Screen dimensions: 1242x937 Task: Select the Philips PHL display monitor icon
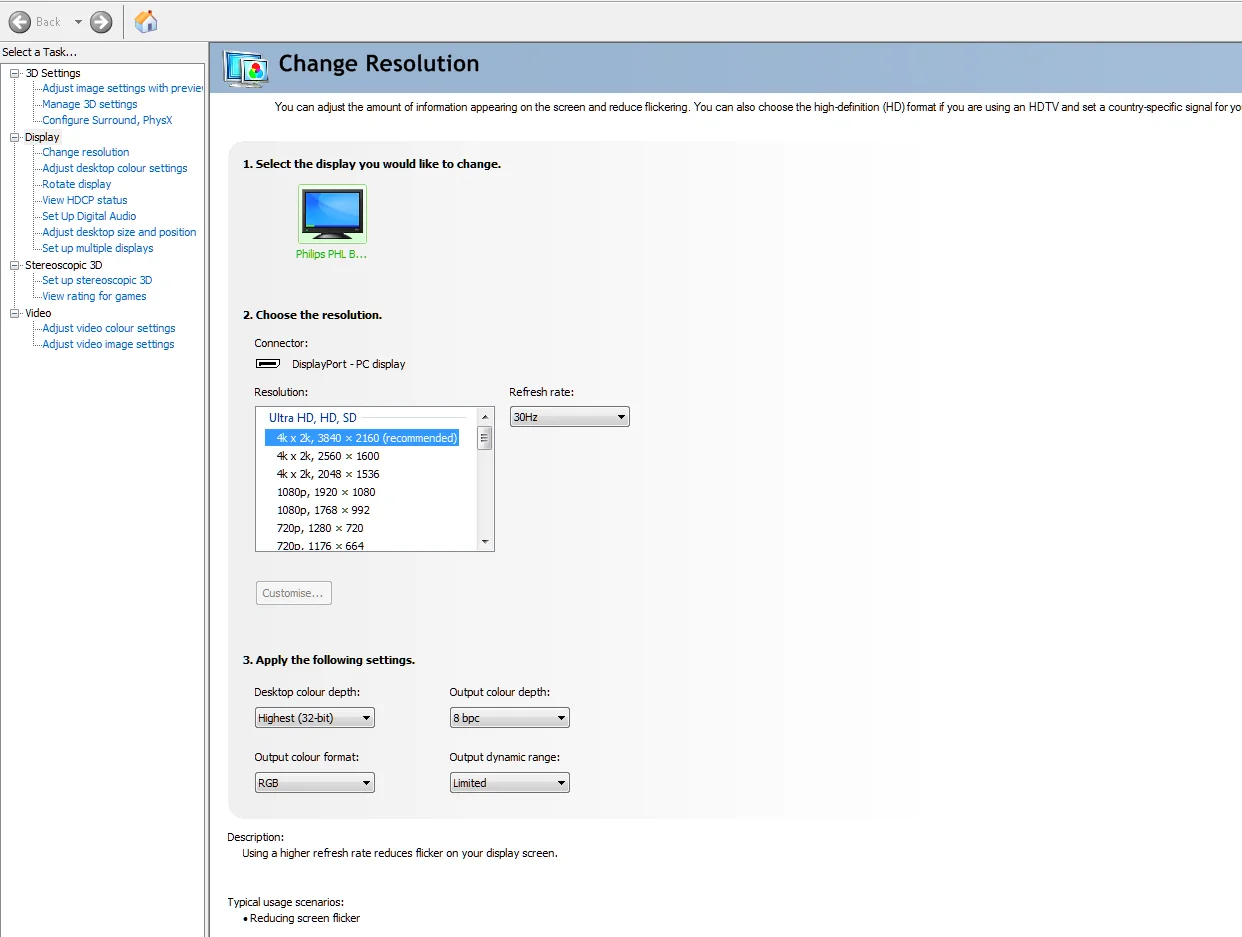(x=332, y=214)
